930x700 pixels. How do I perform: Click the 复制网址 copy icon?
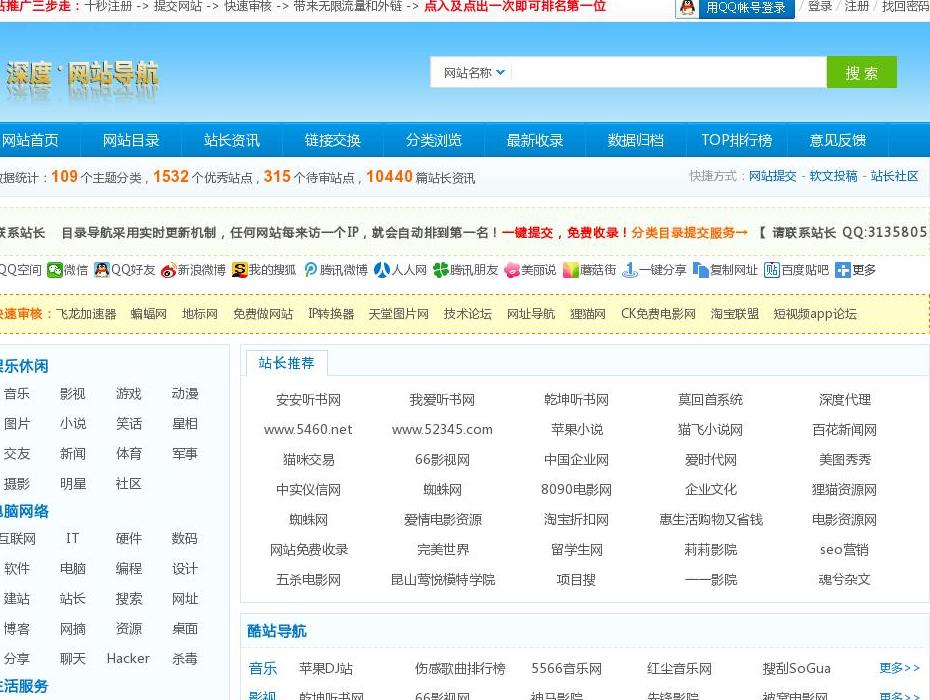tap(700, 271)
